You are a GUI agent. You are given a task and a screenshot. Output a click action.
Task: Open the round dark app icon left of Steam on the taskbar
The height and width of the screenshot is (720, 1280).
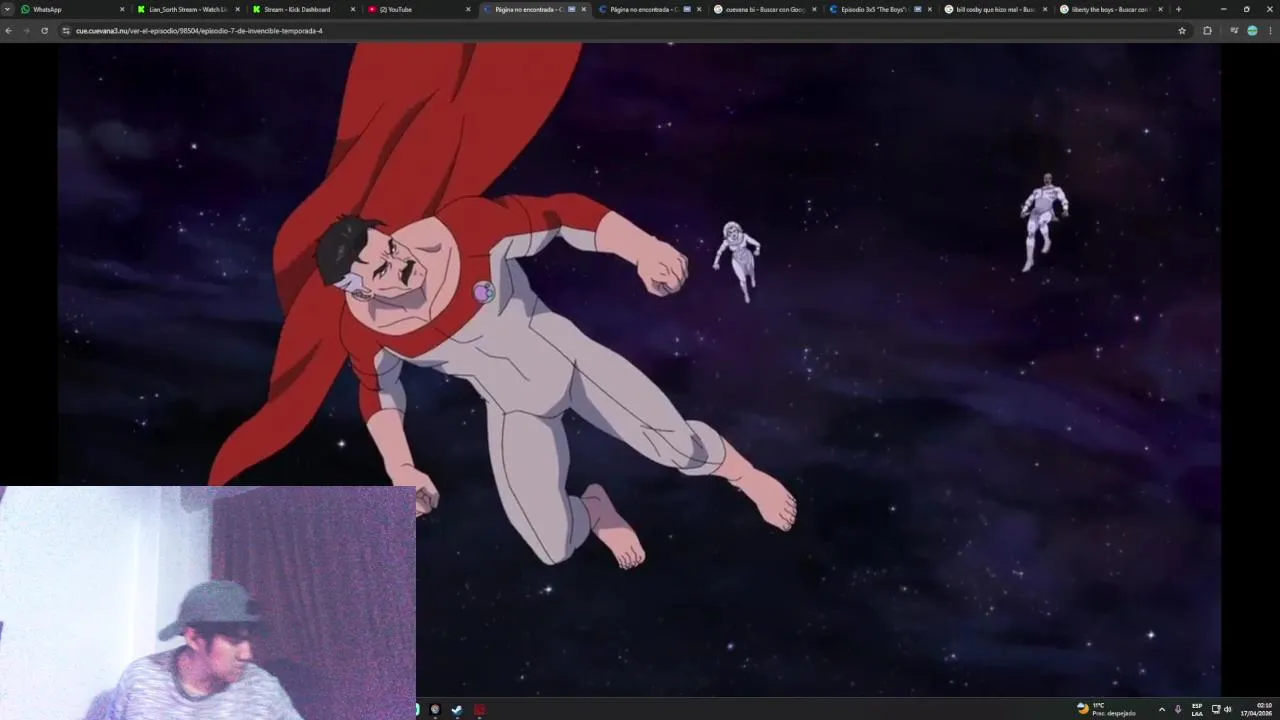pyautogui.click(x=435, y=709)
